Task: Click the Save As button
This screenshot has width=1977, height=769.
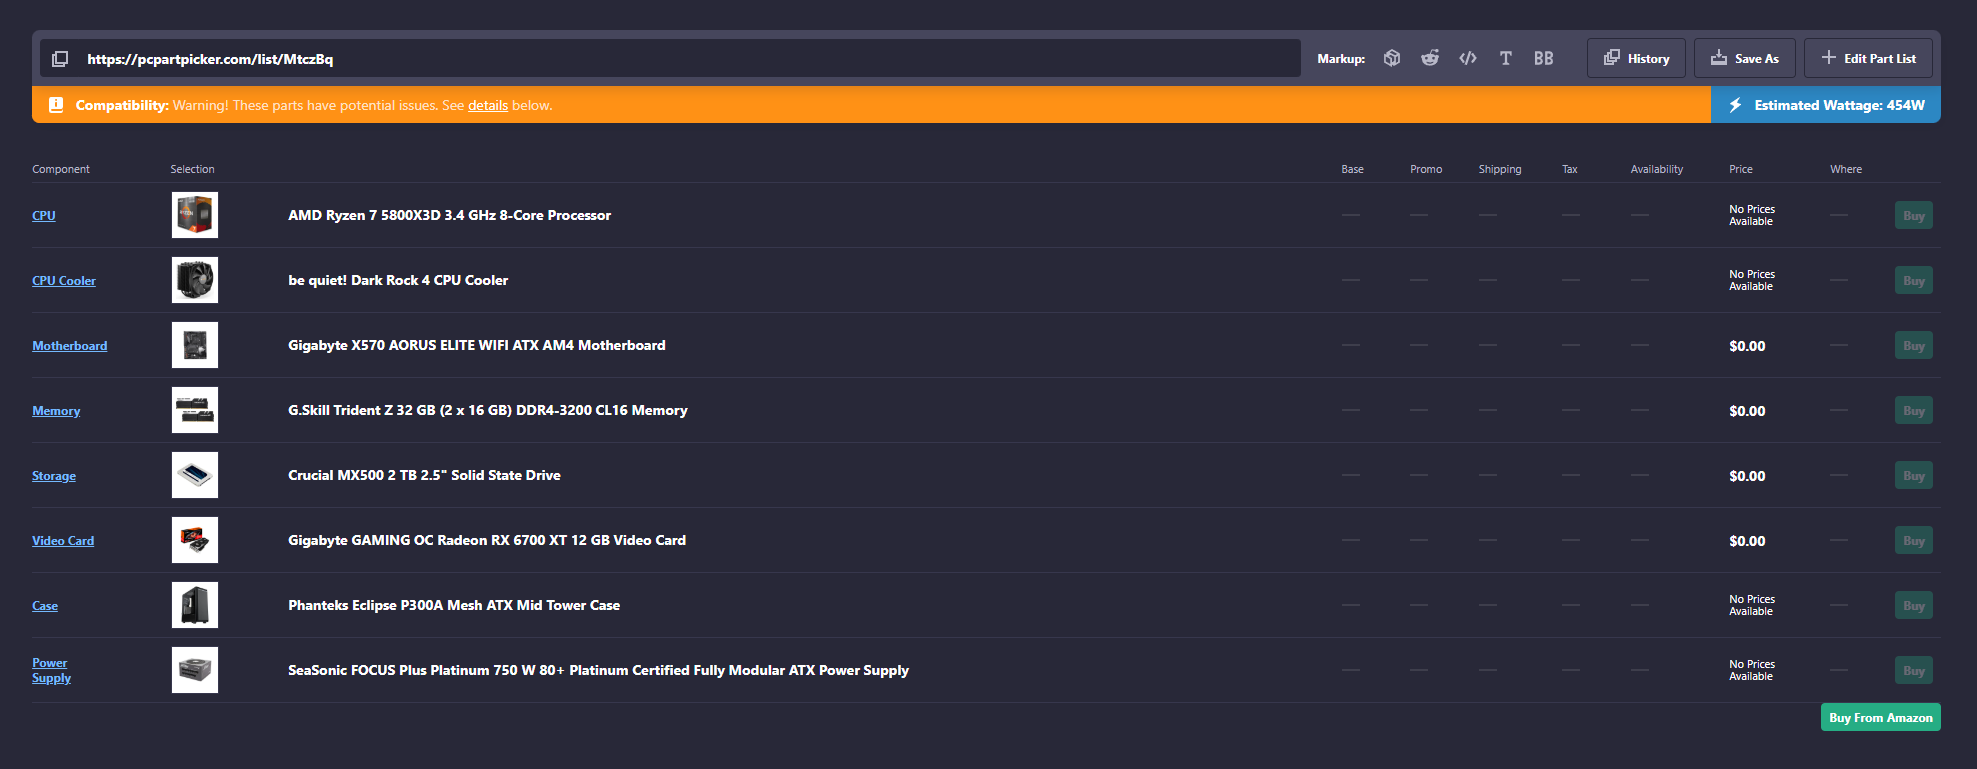Action: [x=1745, y=58]
